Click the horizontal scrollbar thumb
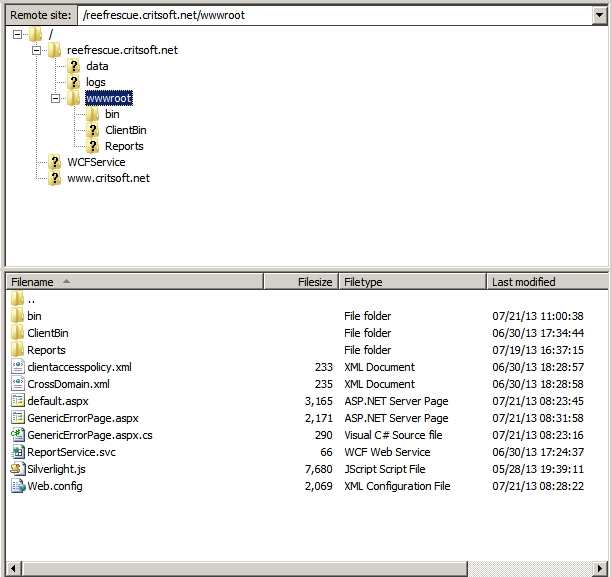This screenshot has width=612, height=577. click(x=244, y=568)
